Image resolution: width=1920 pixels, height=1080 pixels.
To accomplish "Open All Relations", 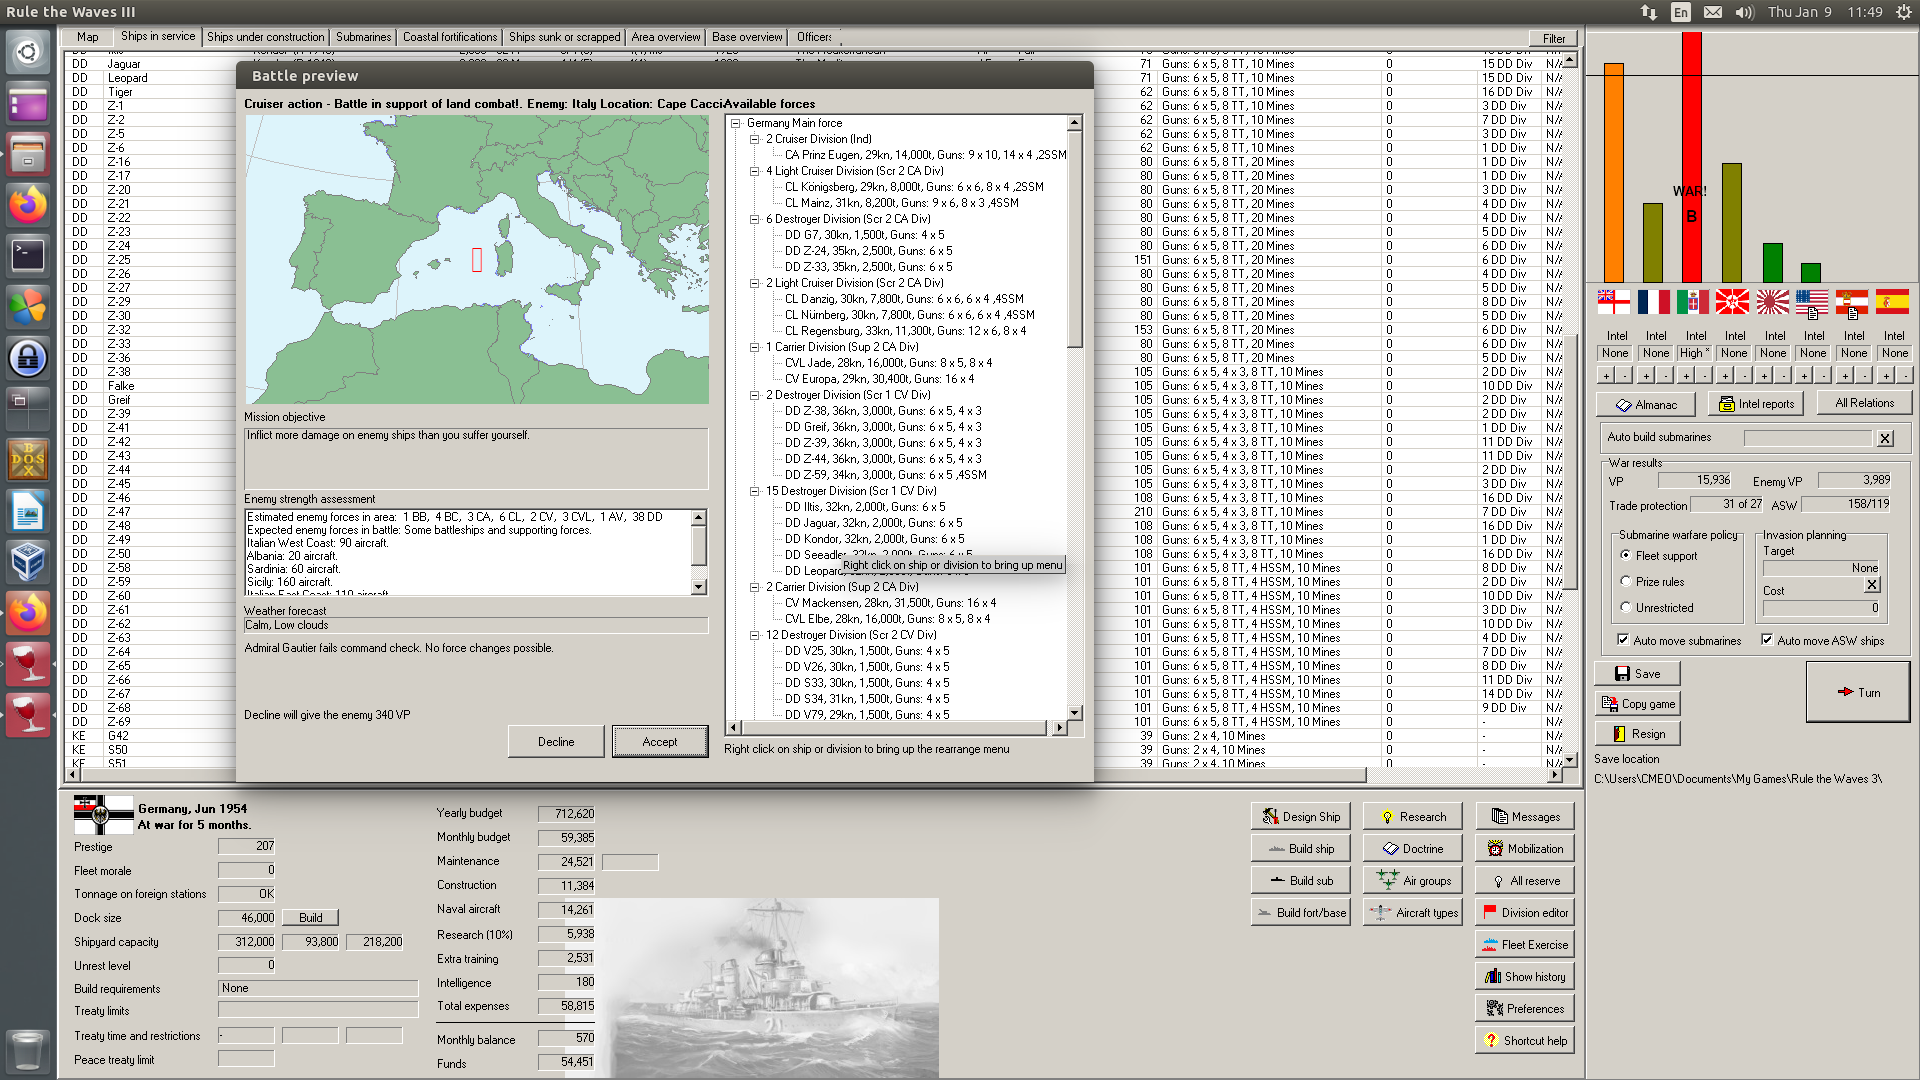I will click(1864, 403).
